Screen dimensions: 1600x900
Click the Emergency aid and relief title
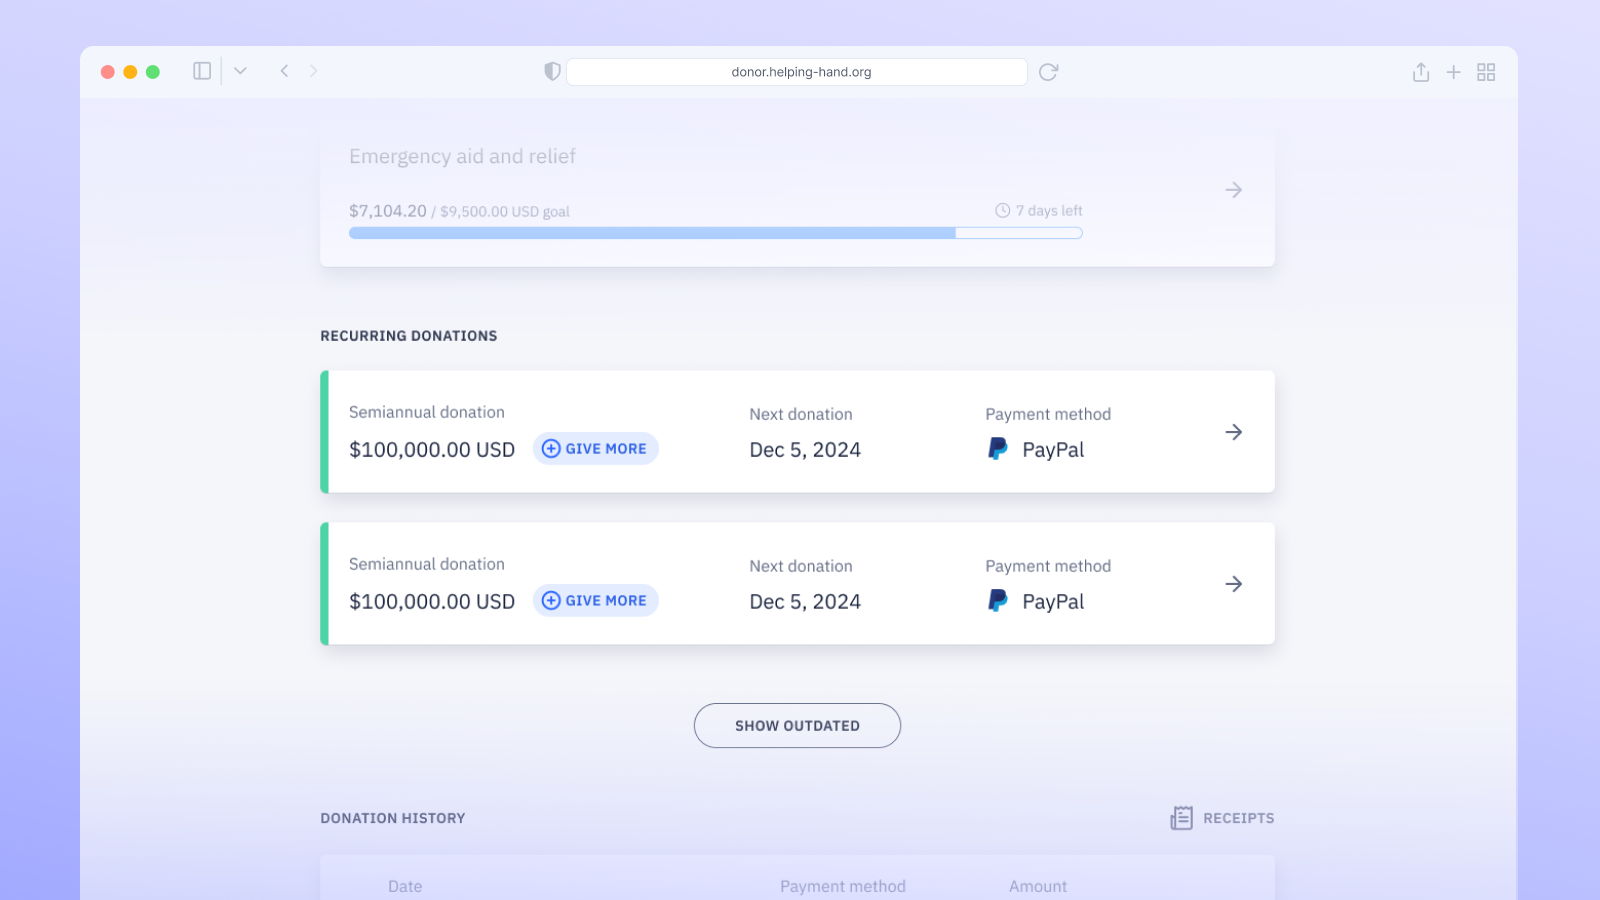pos(462,157)
